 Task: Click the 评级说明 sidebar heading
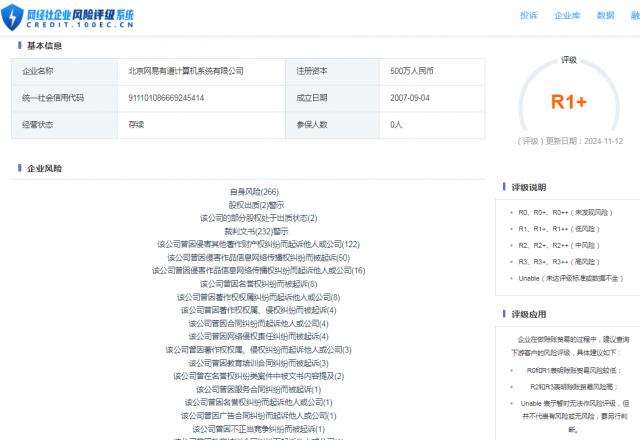(530, 187)
